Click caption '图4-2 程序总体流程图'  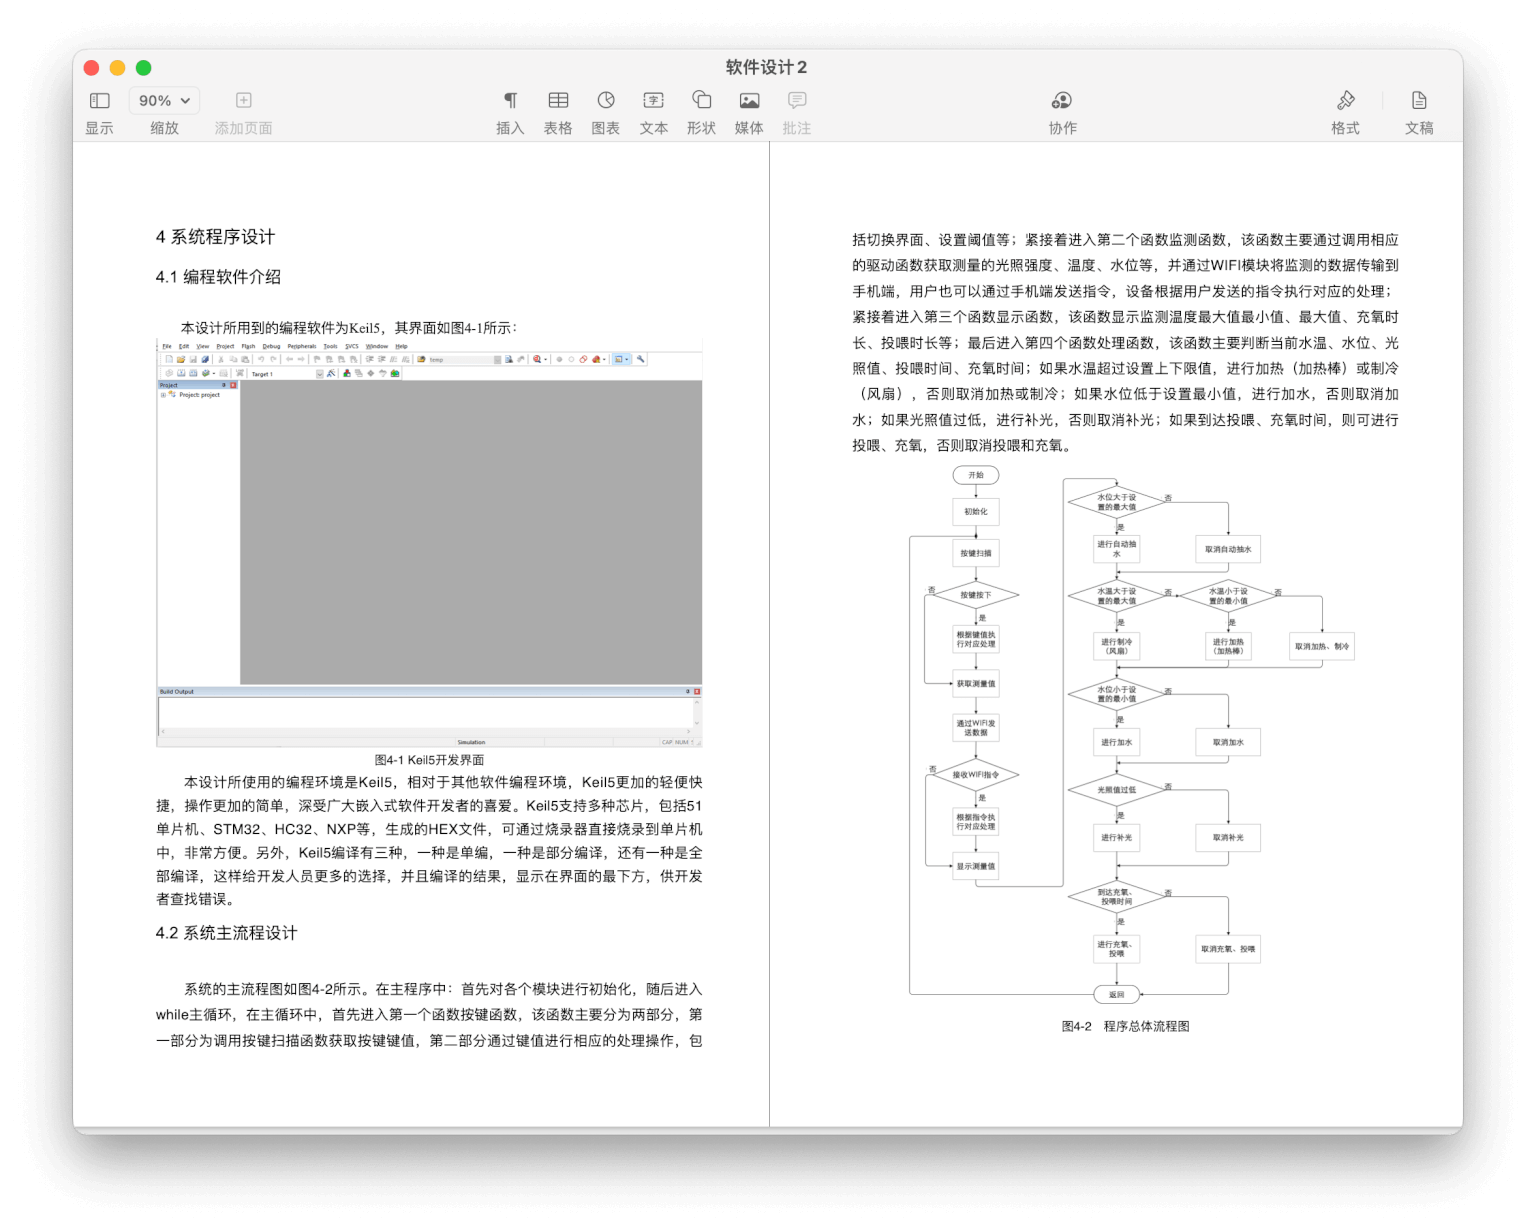tap(1125, 1026)
